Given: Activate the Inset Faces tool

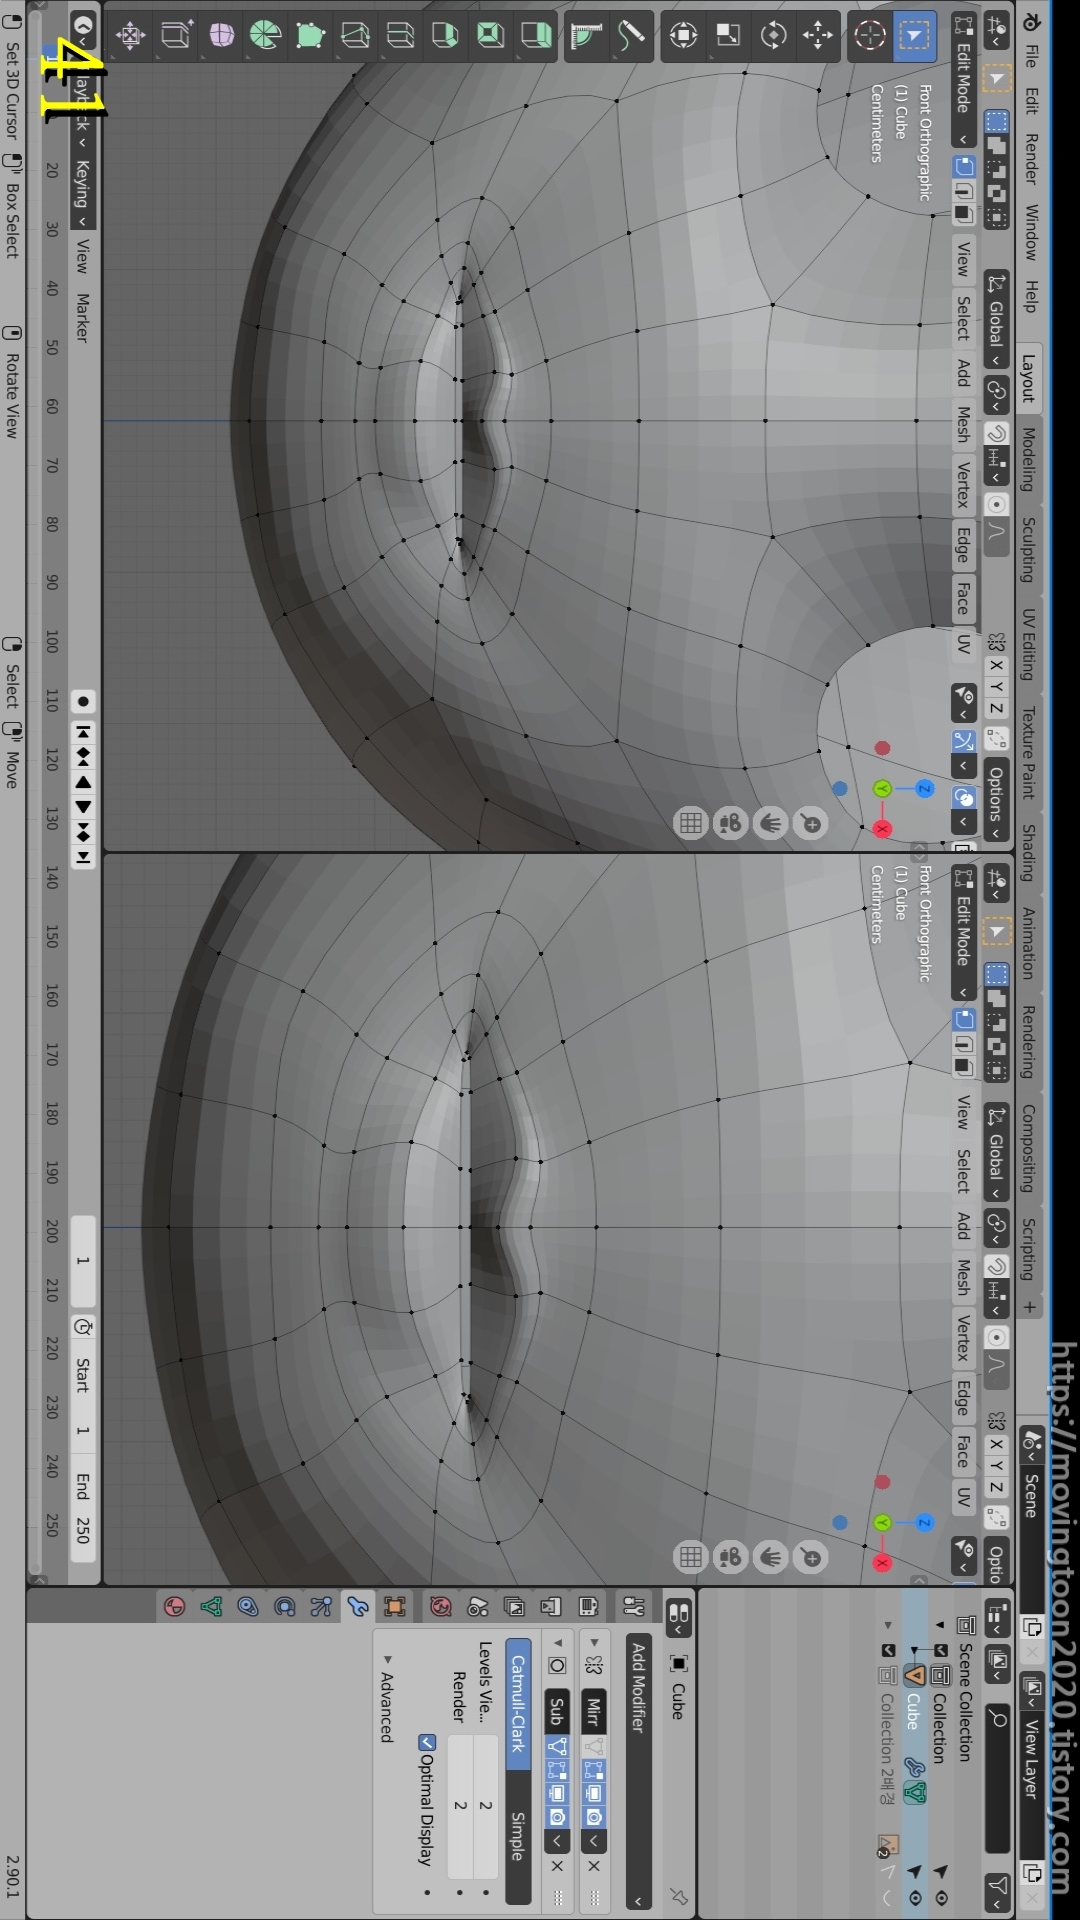Looking at the screenshot, I should [491, 36].
